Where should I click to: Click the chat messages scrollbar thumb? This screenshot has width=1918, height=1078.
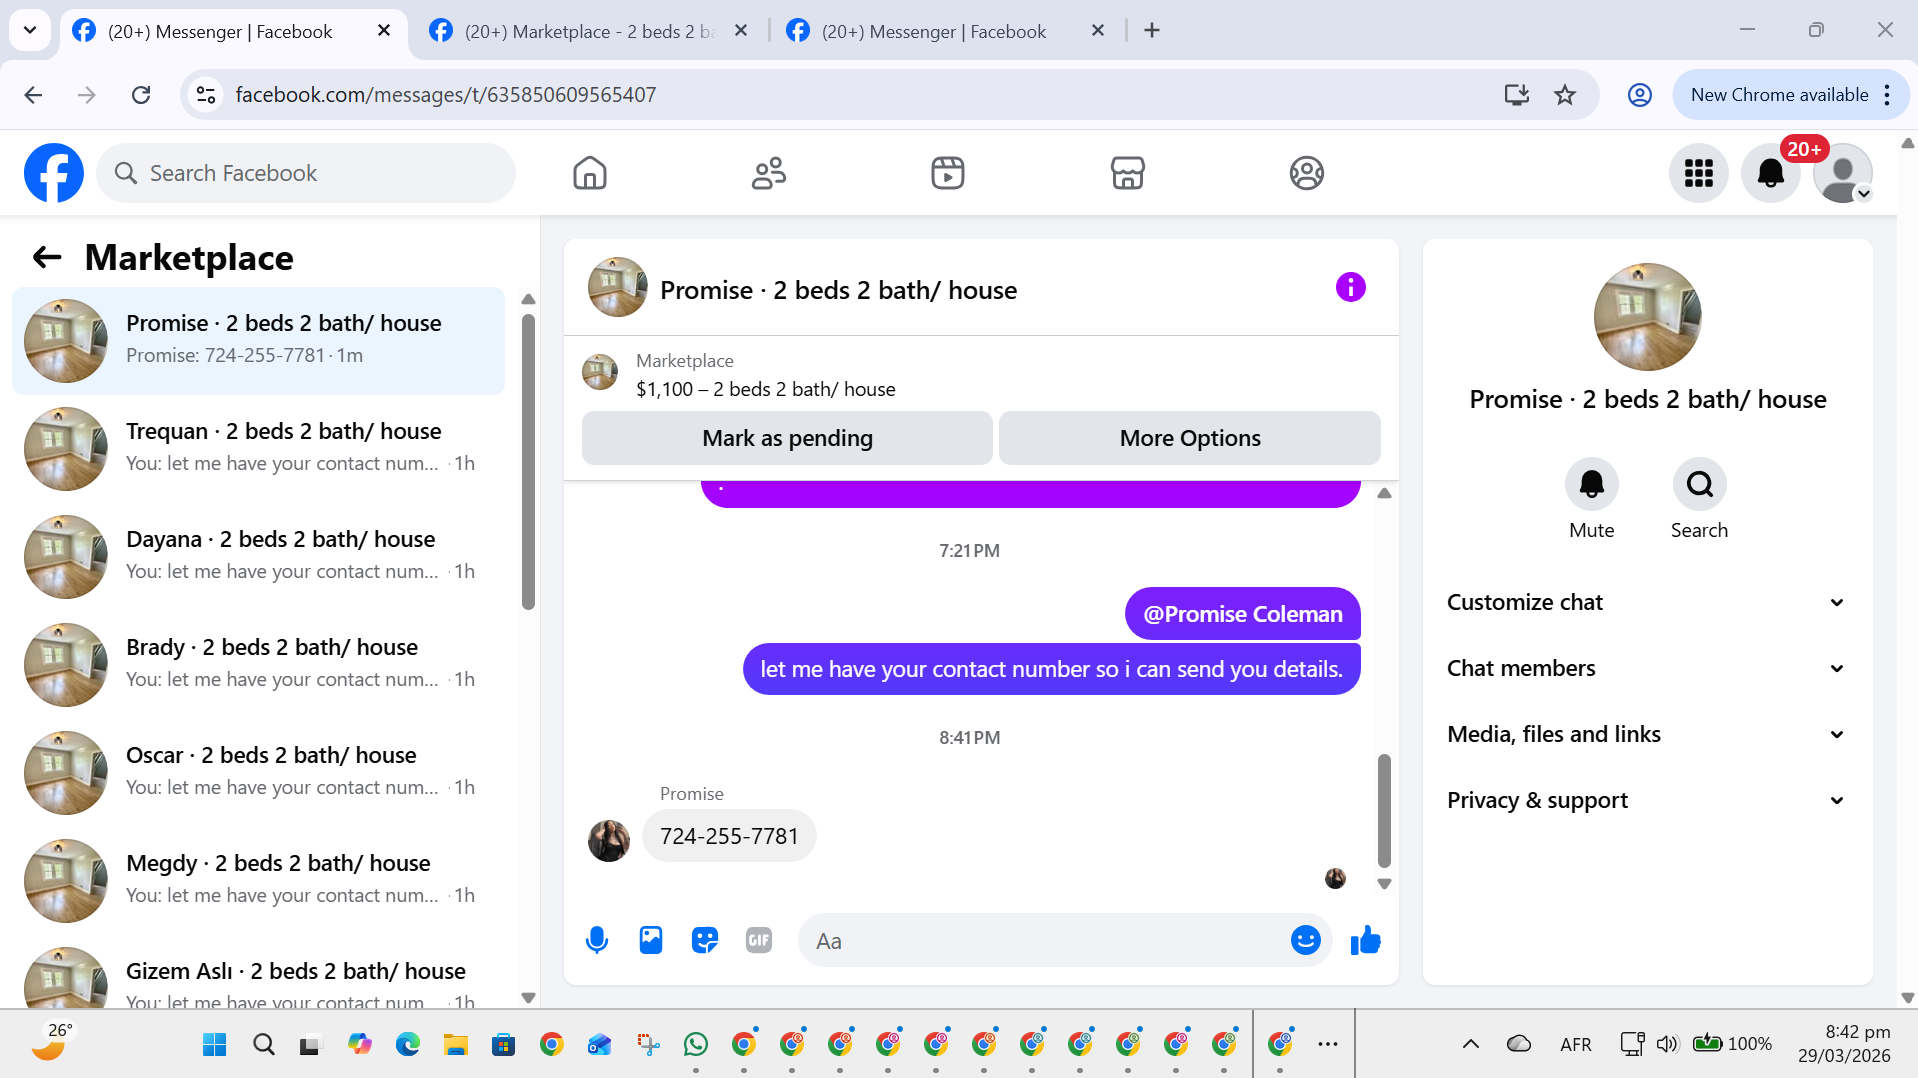click(x=1384, y=810)
